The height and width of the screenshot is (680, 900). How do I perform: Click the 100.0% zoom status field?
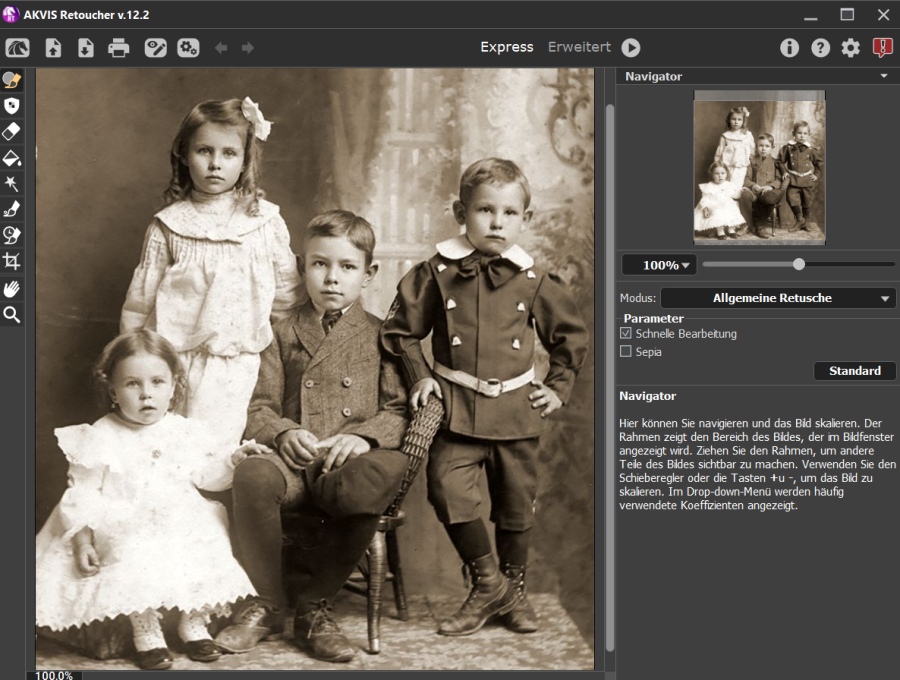(x=54, y=675)
